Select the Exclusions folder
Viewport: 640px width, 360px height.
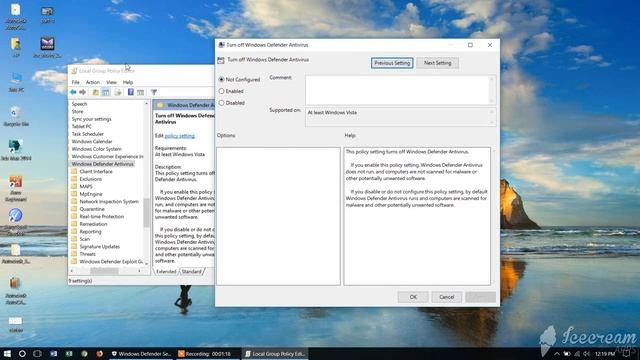click(91, 179)
